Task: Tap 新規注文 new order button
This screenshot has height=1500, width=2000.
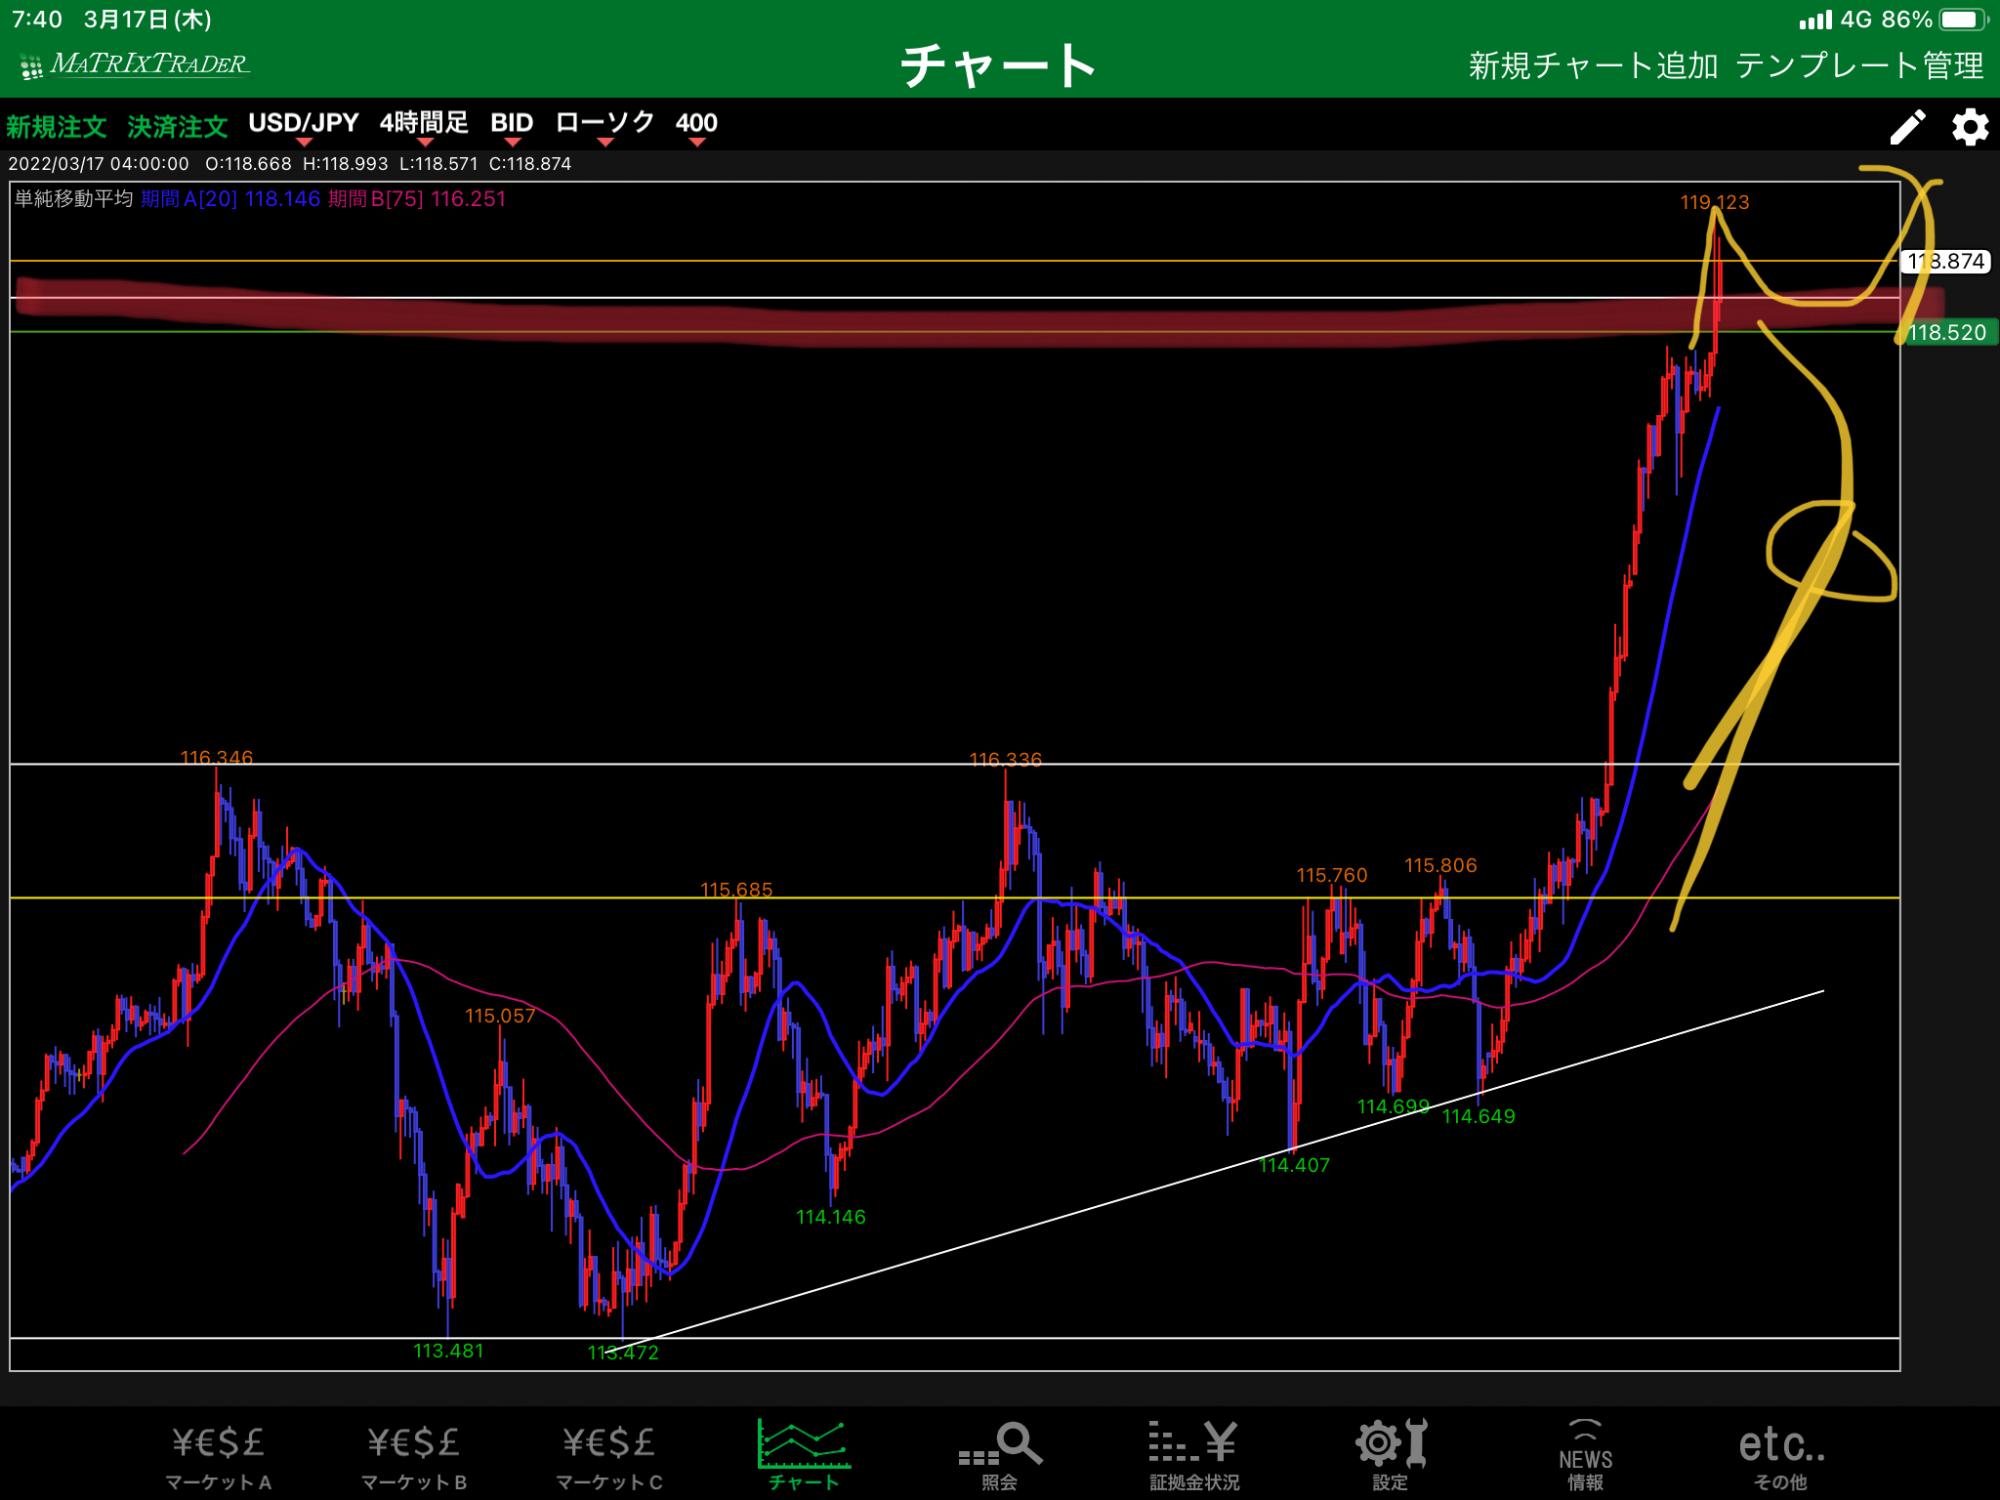Action: [56, 126]
